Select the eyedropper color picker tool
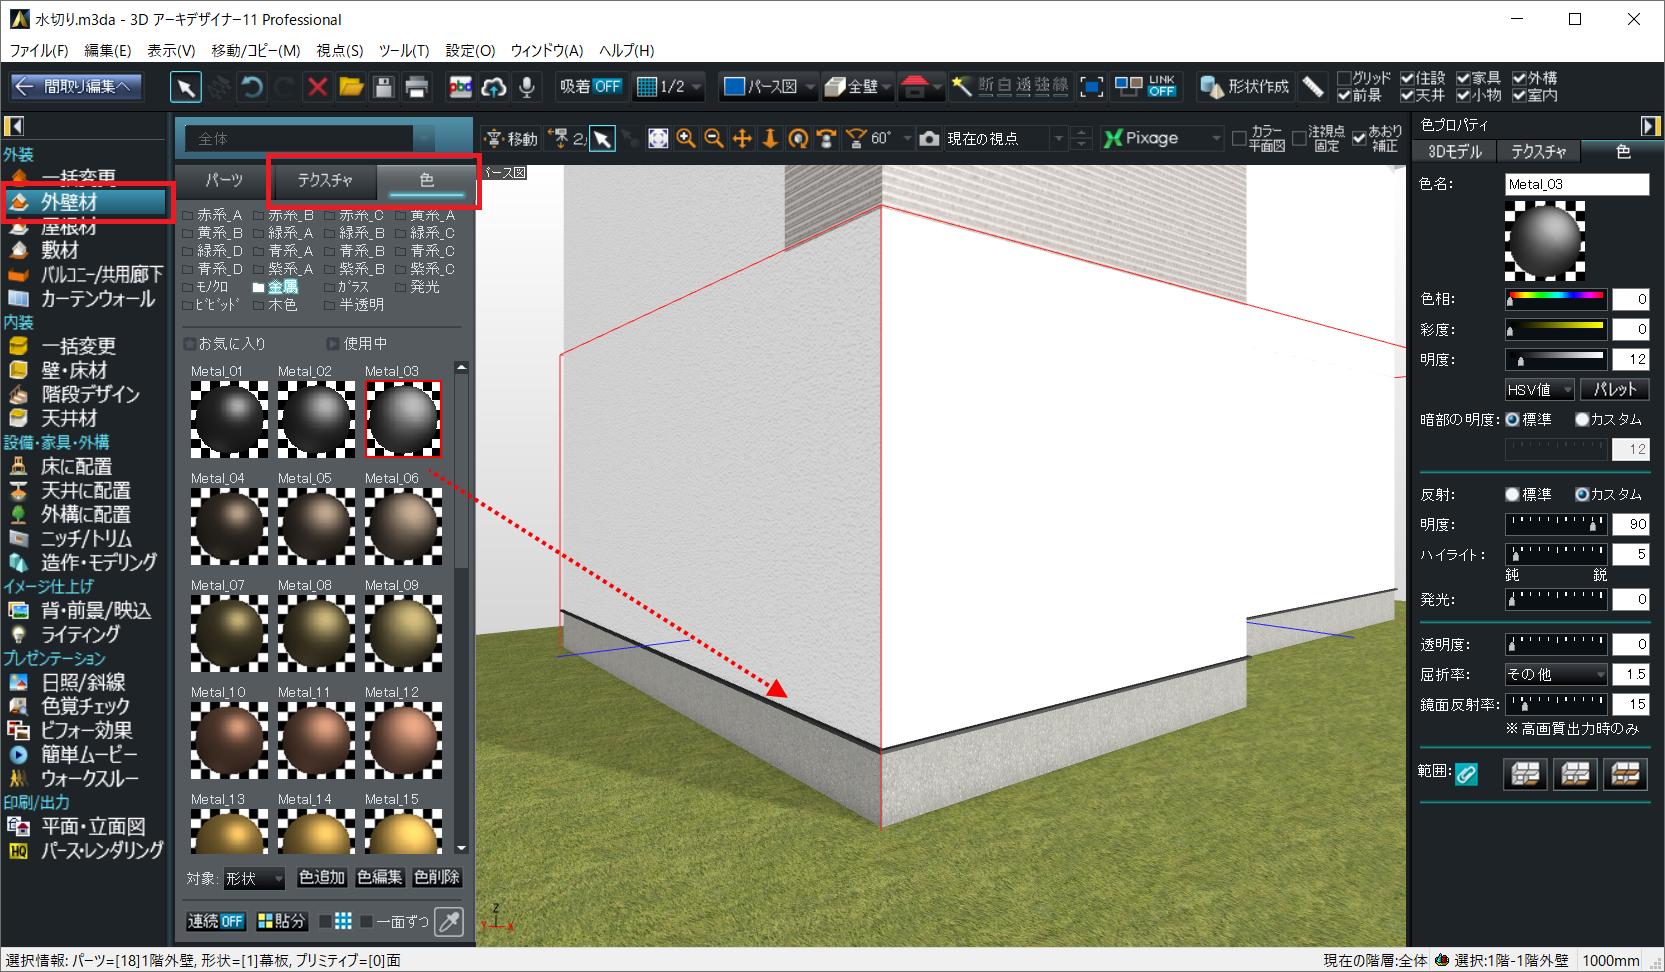Viewport: 1665px width, 972px height. click(450, 921)
